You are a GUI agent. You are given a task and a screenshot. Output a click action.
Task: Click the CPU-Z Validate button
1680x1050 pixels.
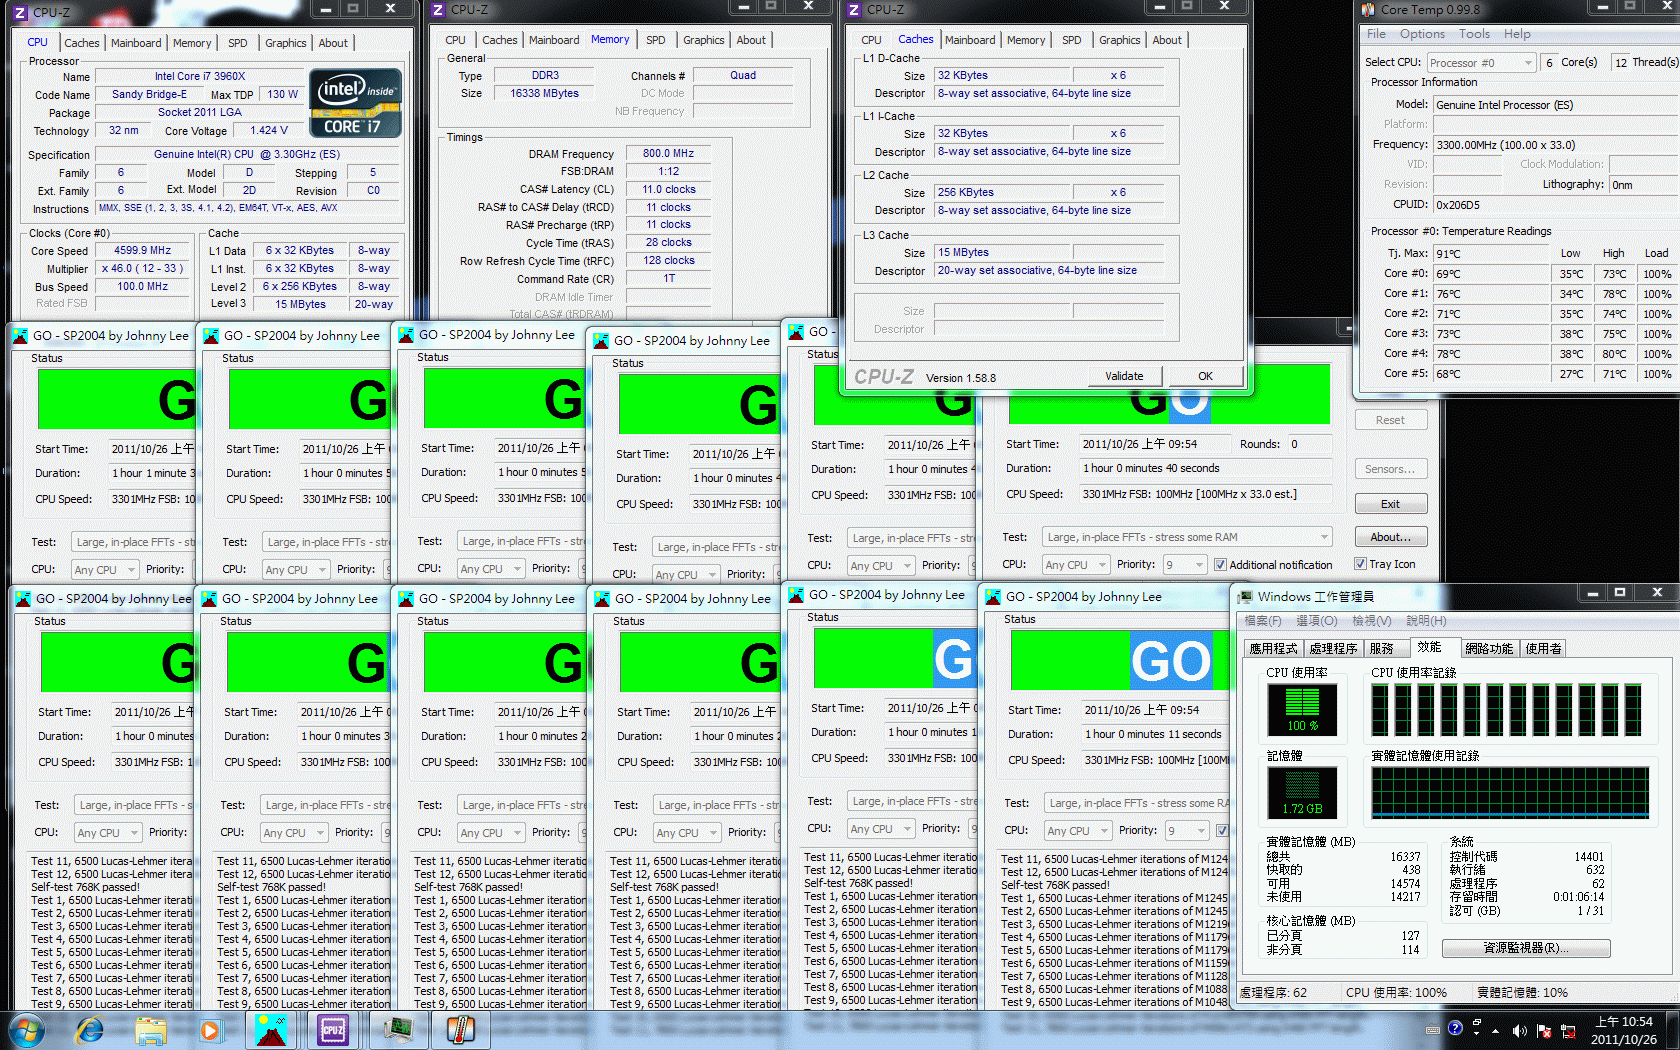[1124, 376]
